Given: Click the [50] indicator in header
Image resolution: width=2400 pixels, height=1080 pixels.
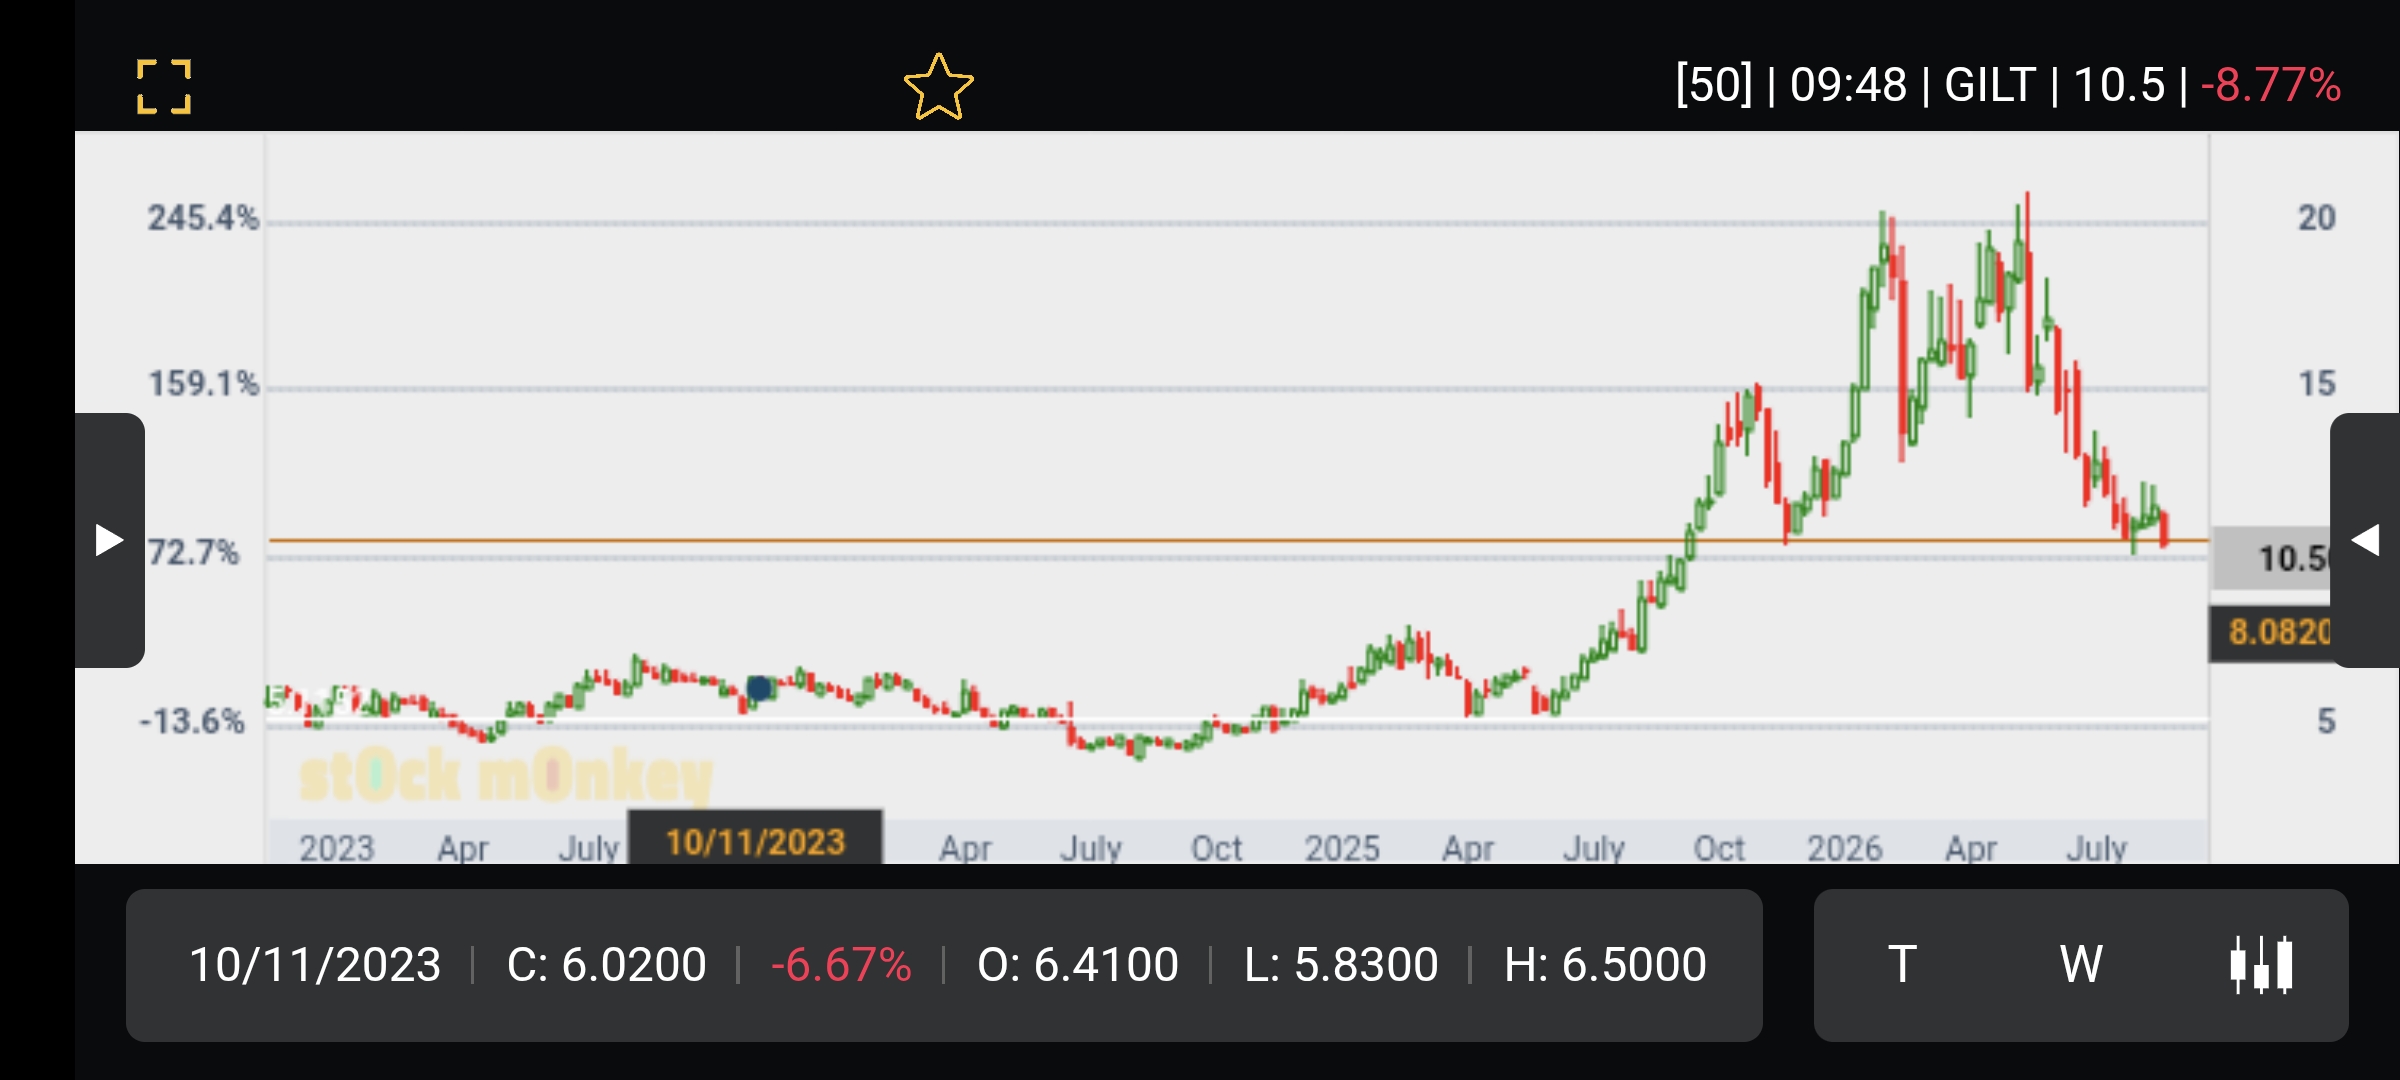Looking at the screenshot, I should pos(1714,85).
